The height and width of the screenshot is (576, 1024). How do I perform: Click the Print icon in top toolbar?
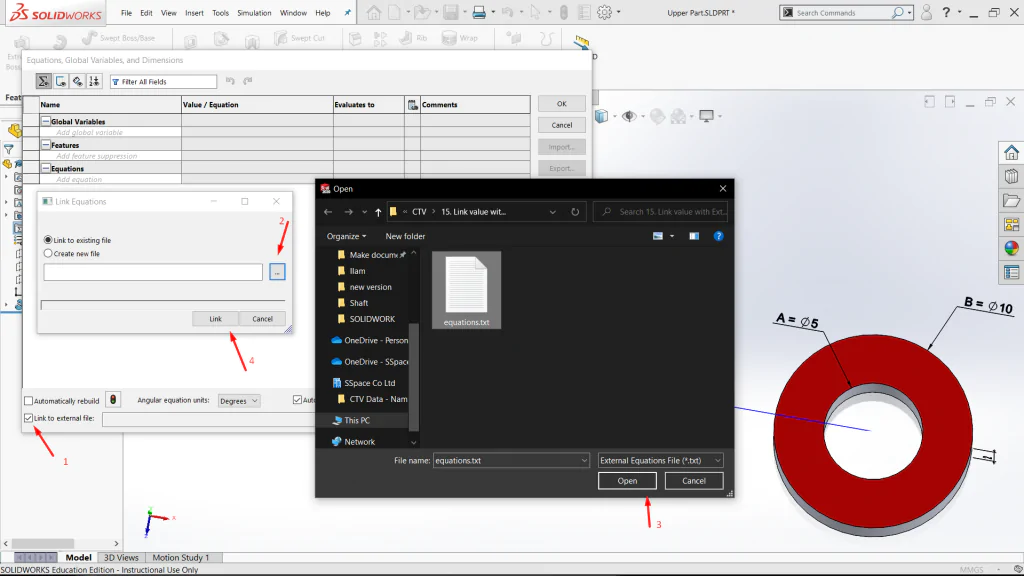point(479,12)
